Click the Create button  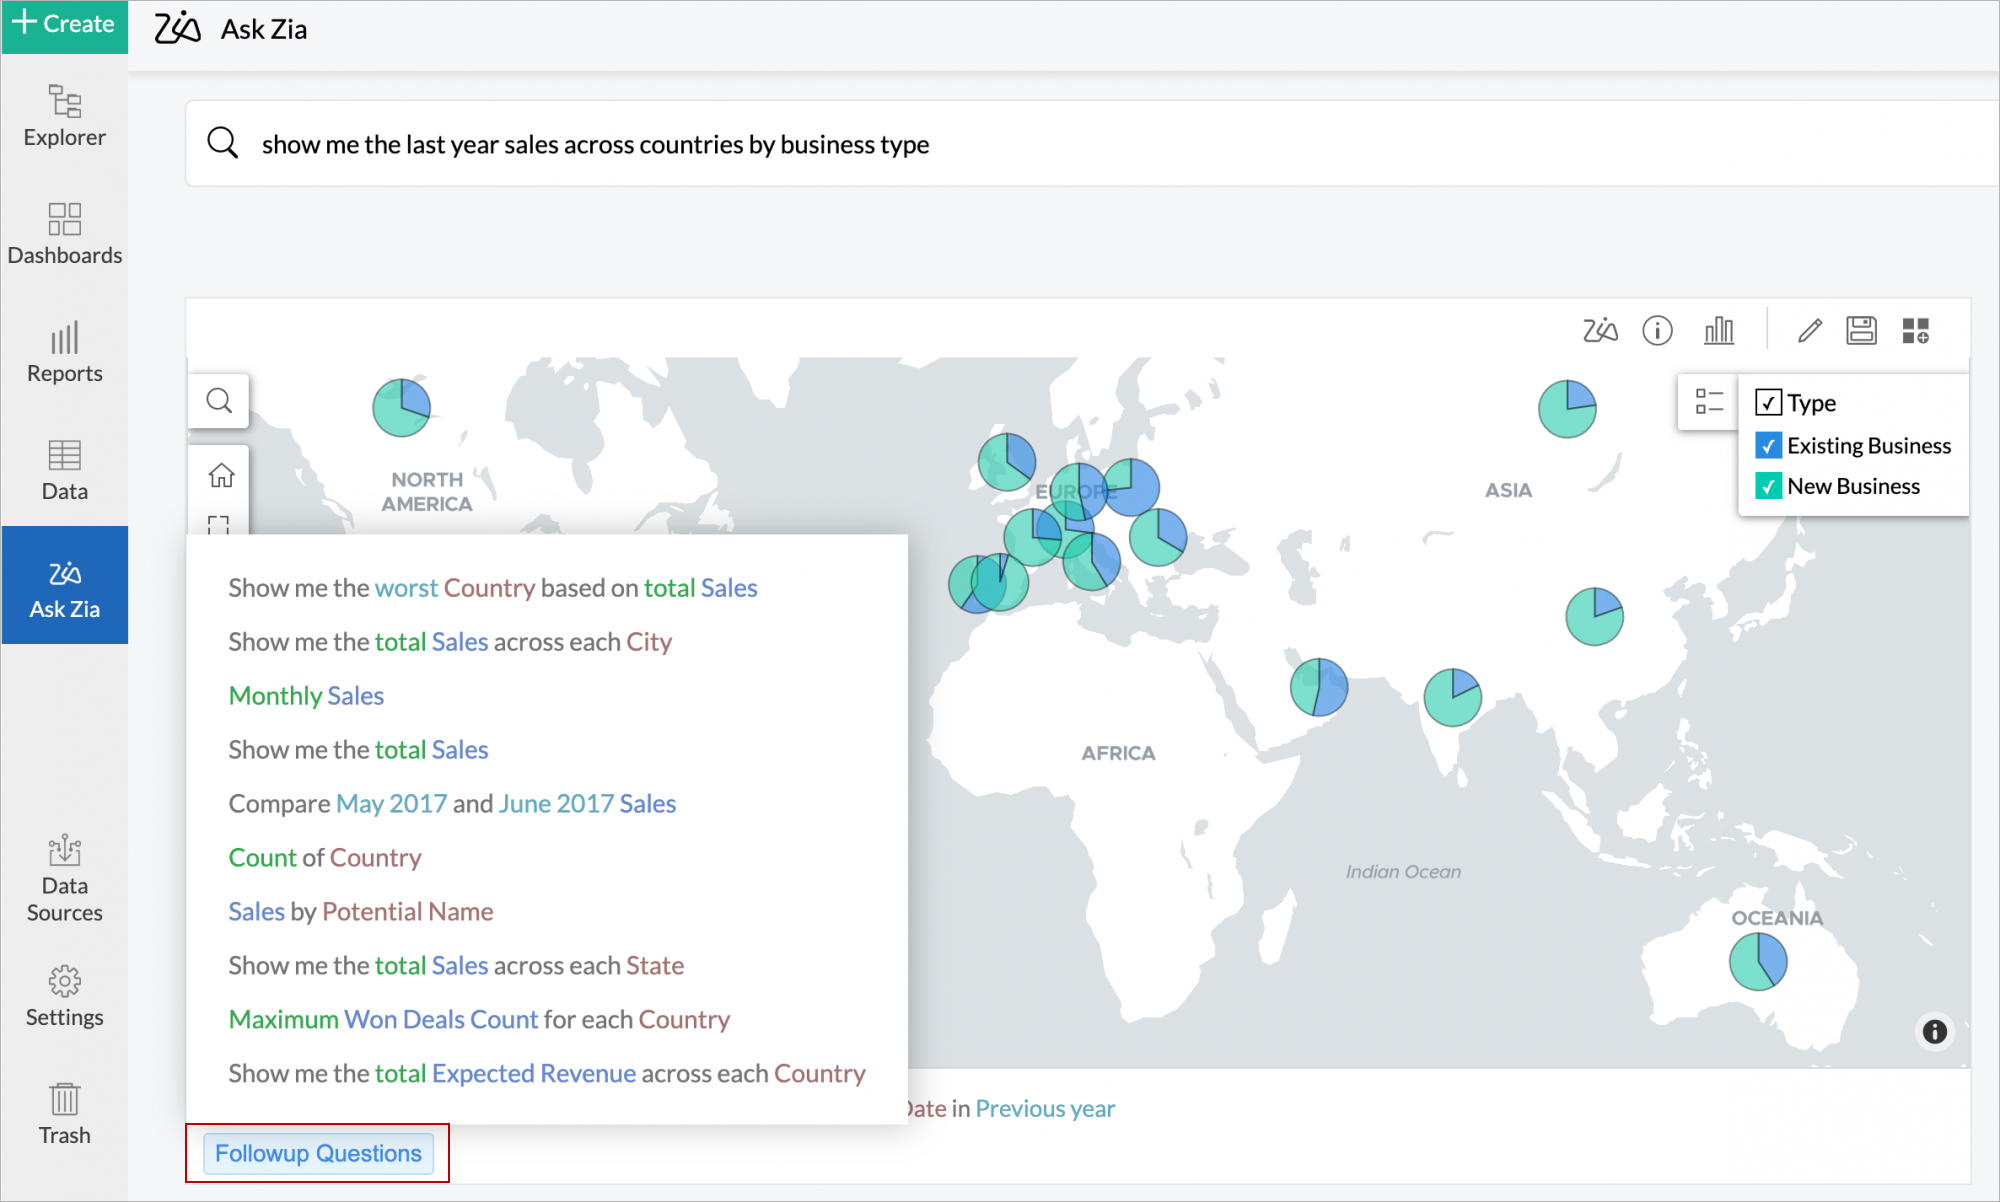(x=64, y=24)
